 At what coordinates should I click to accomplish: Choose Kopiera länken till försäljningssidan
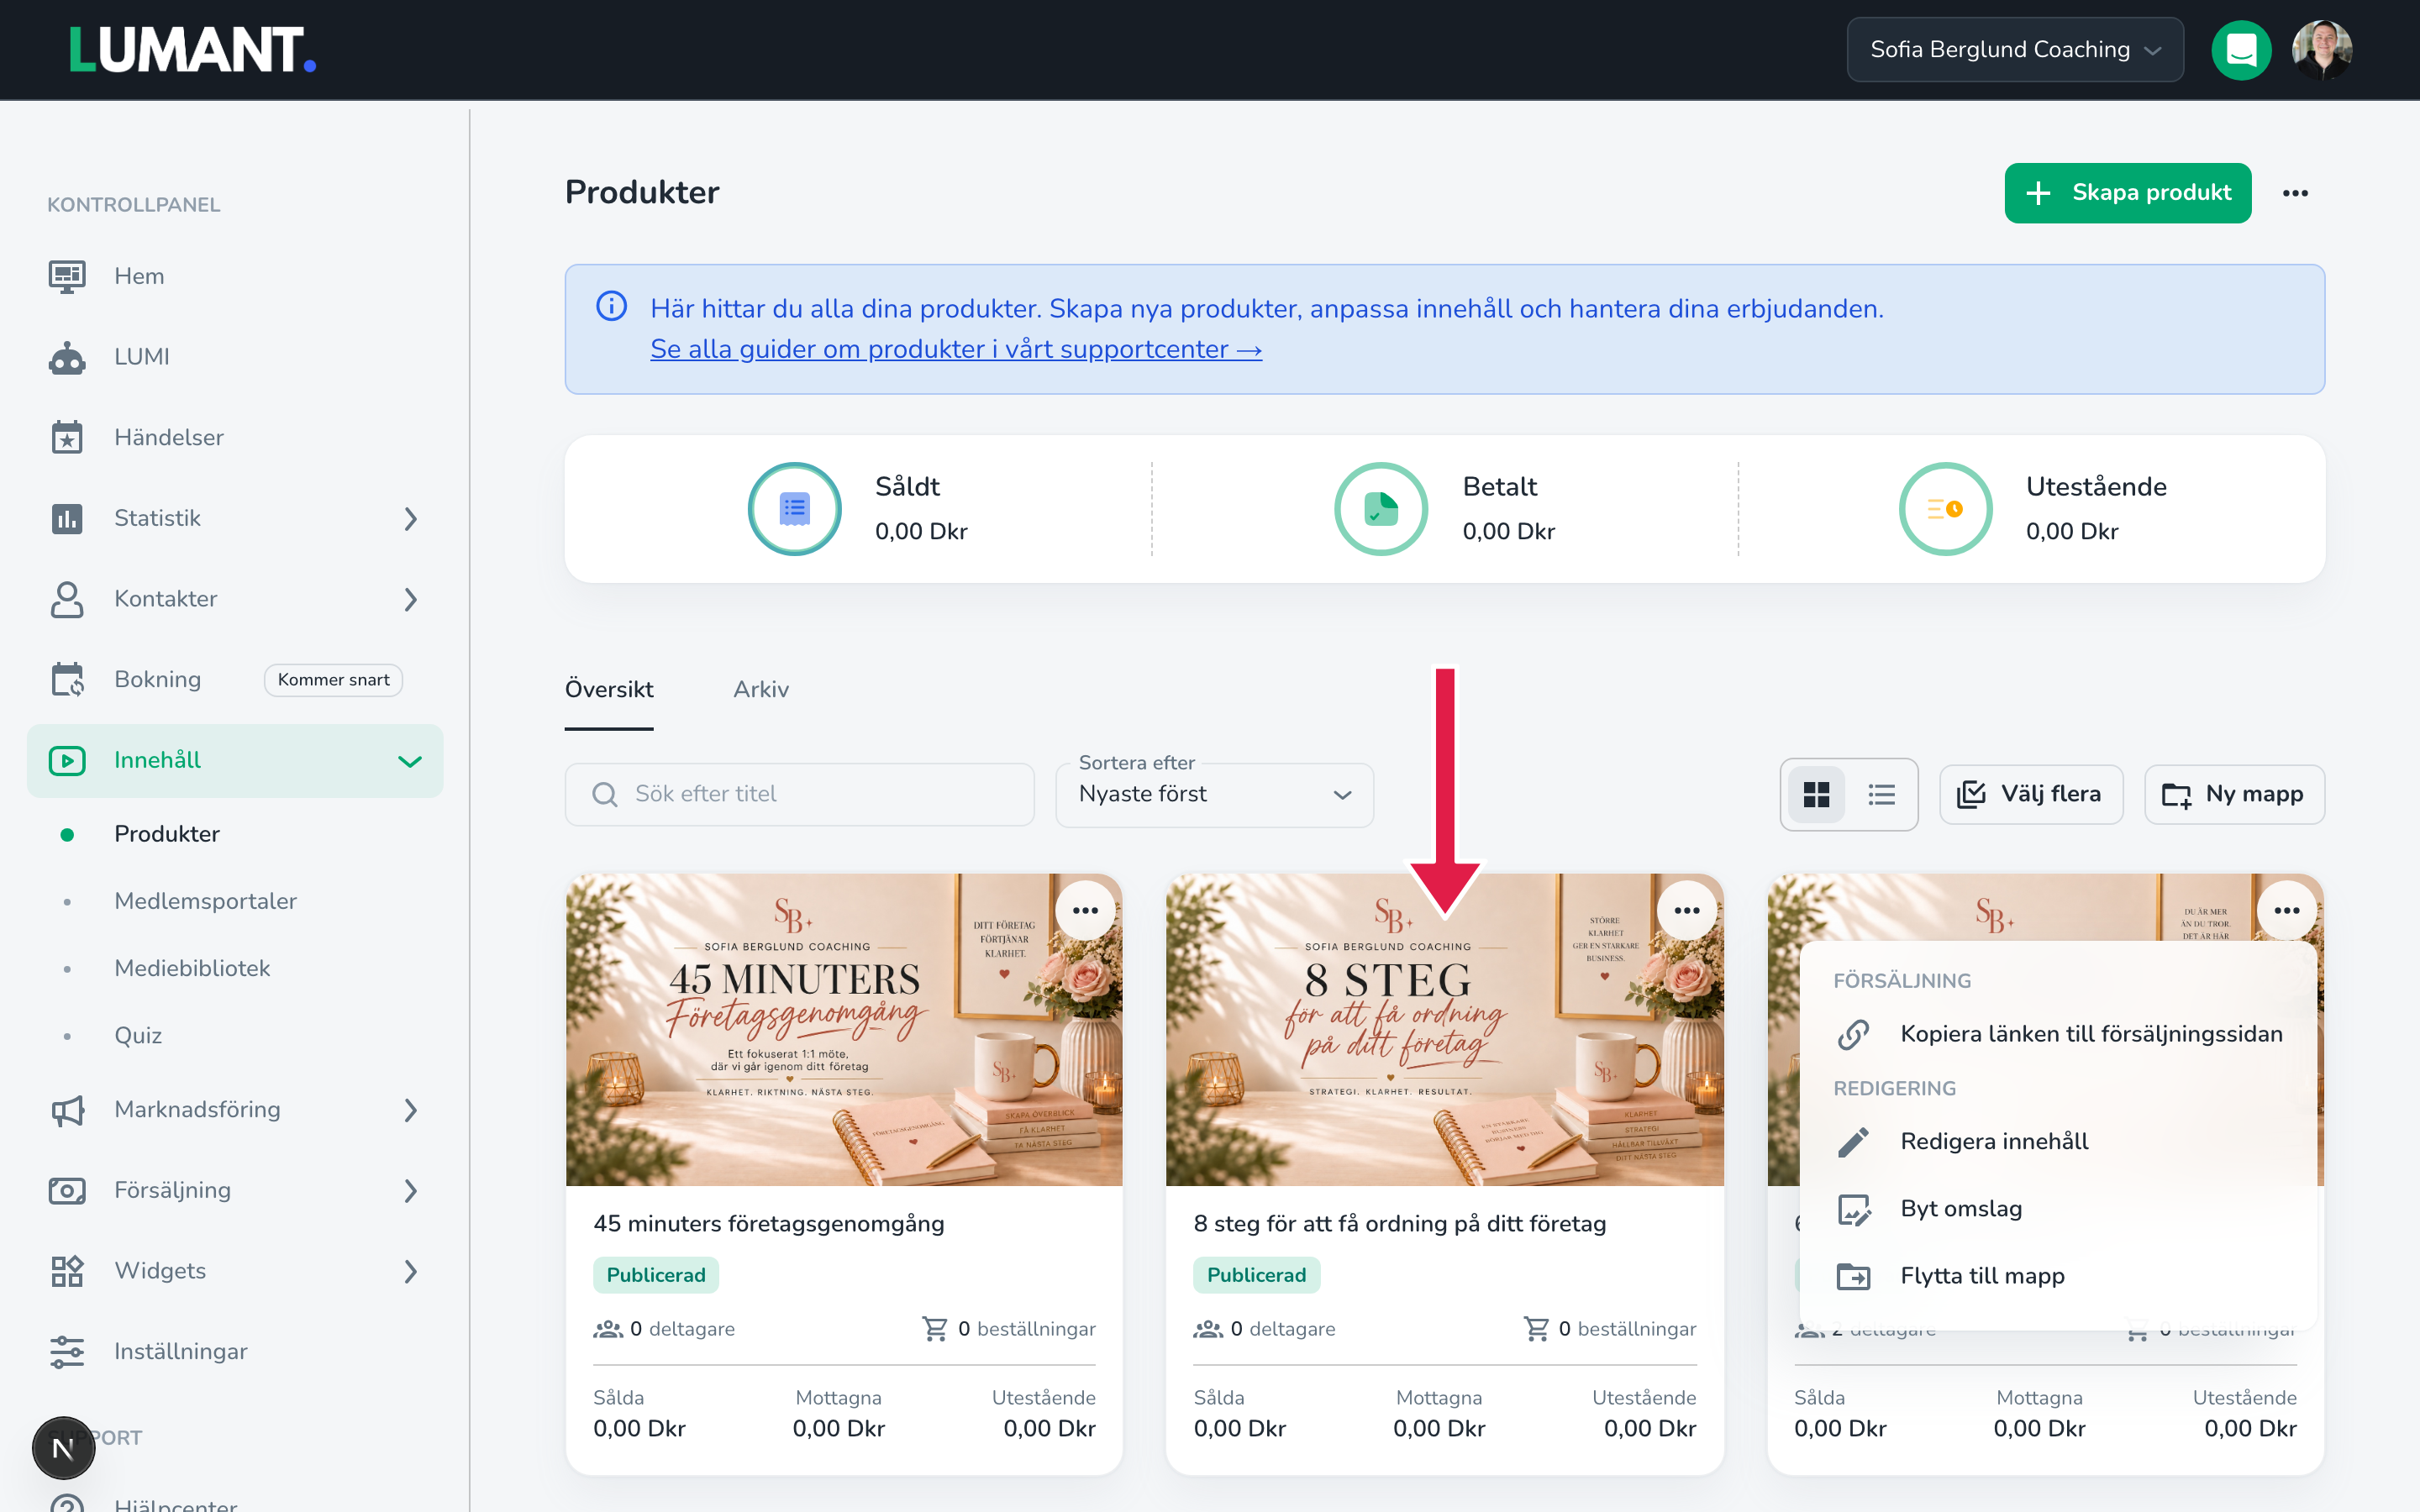pyautogui.click(x=2058, y=1034)
